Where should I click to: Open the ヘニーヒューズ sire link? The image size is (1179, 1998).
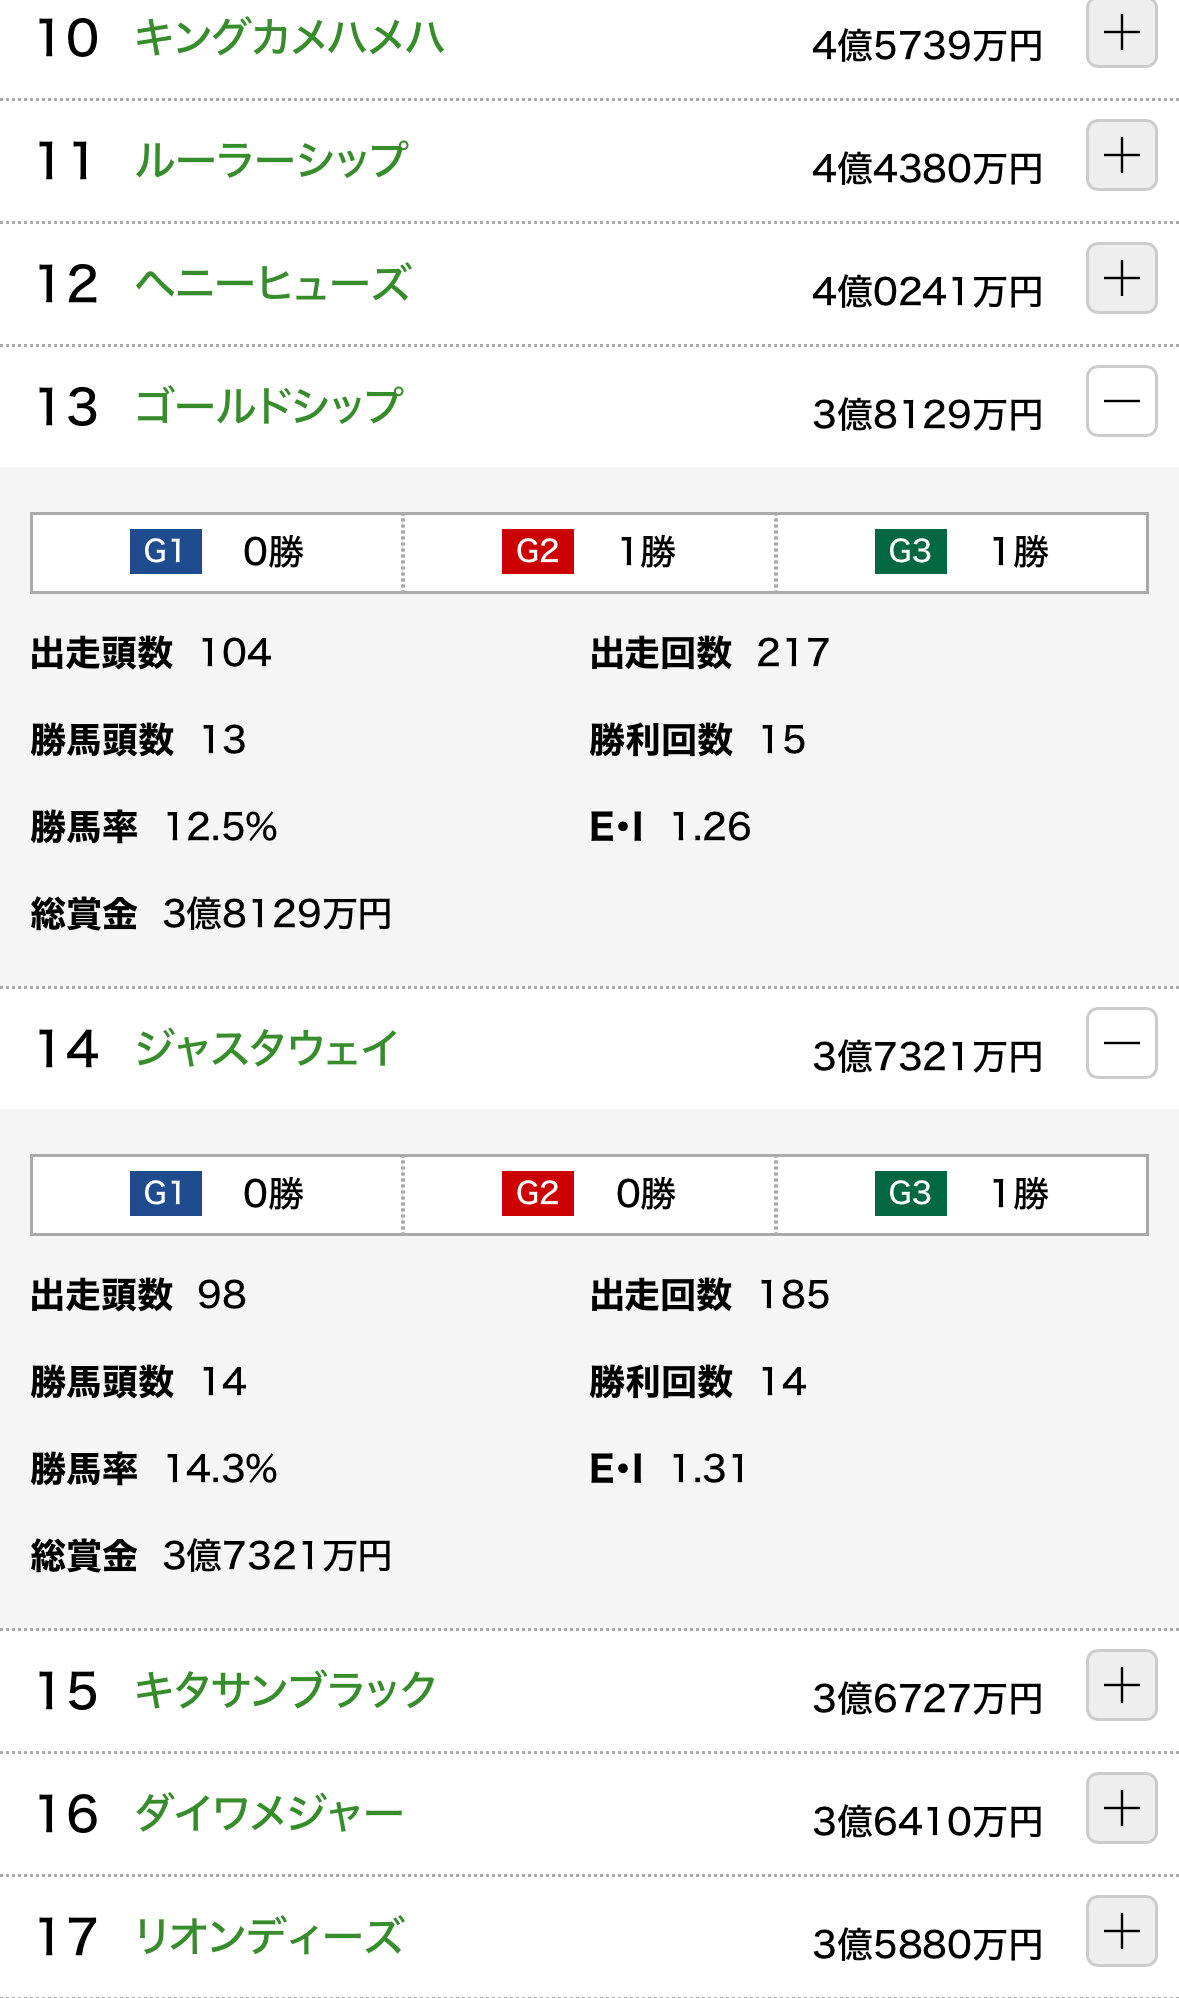pos(272,284)
